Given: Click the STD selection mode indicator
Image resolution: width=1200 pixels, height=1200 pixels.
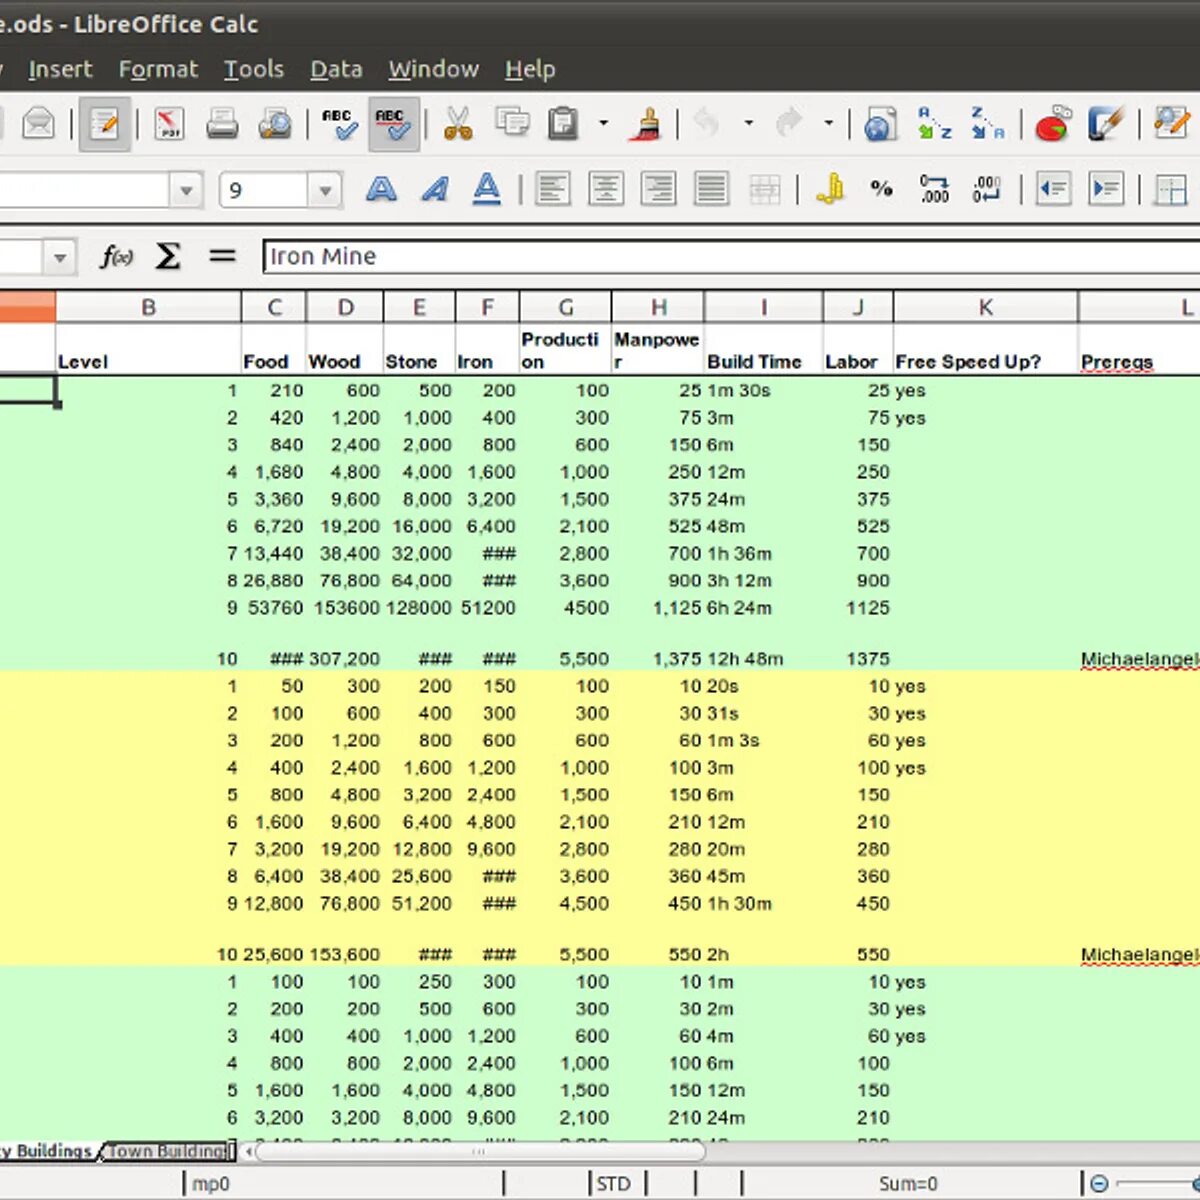Looking at the screenshot, I should 613,1184.
